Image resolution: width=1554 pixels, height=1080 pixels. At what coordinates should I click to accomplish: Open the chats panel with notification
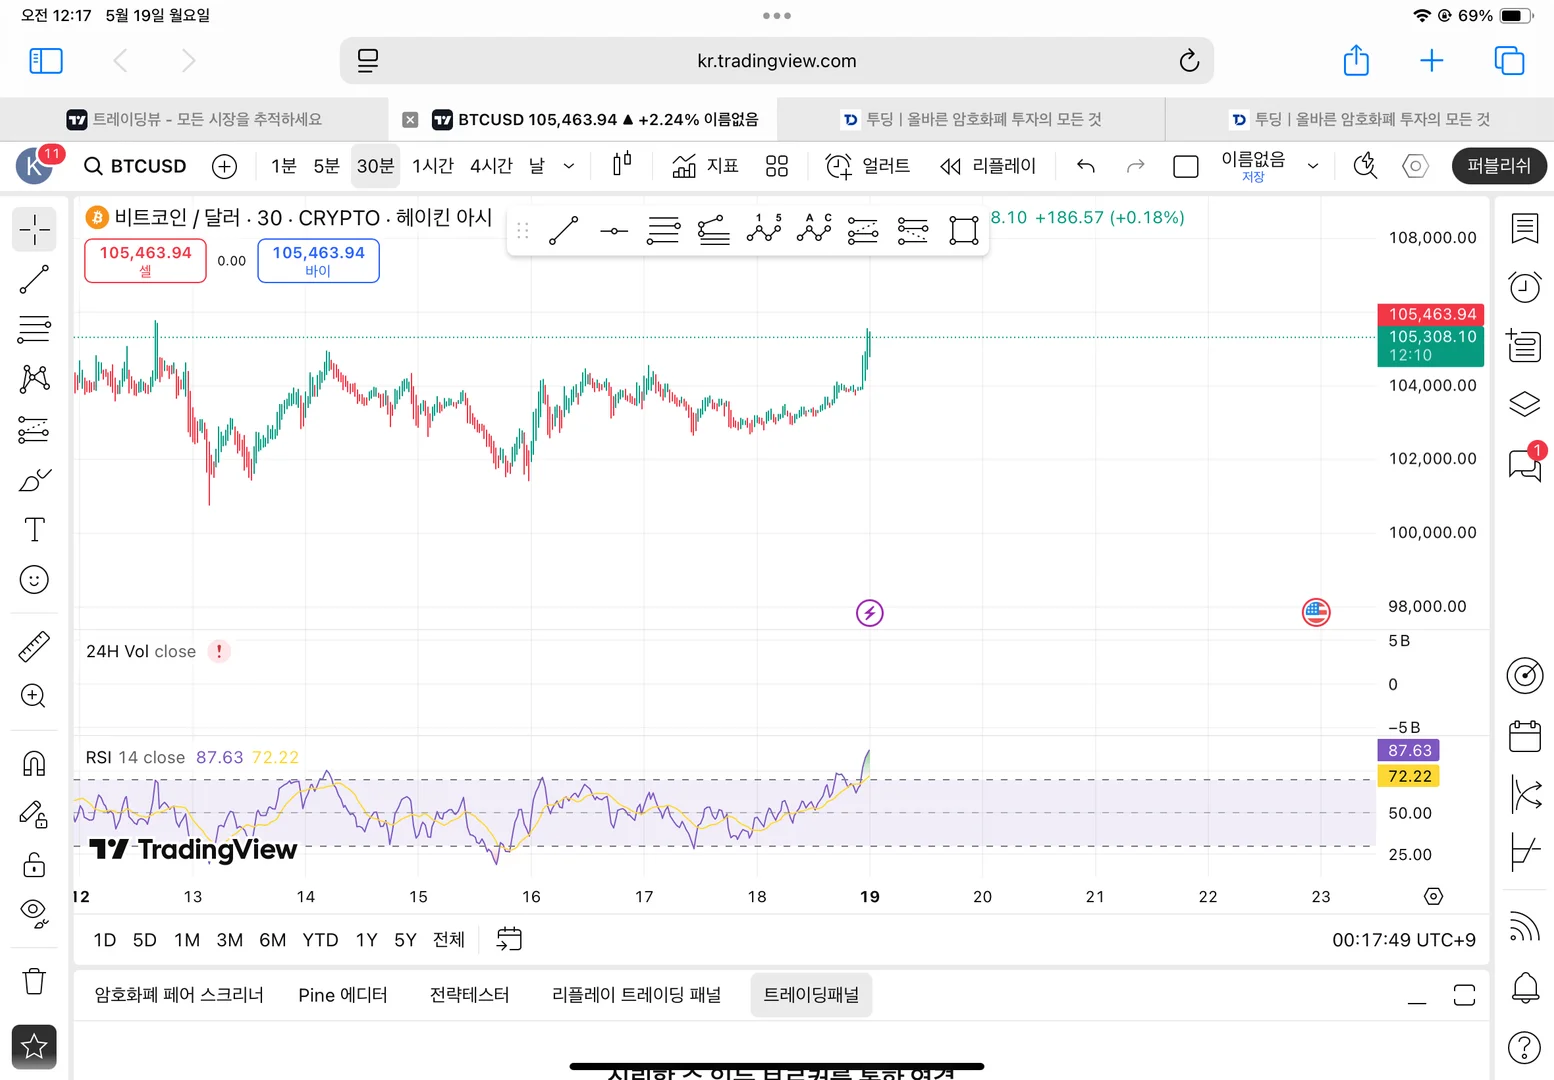click(x=1524, y=463)
